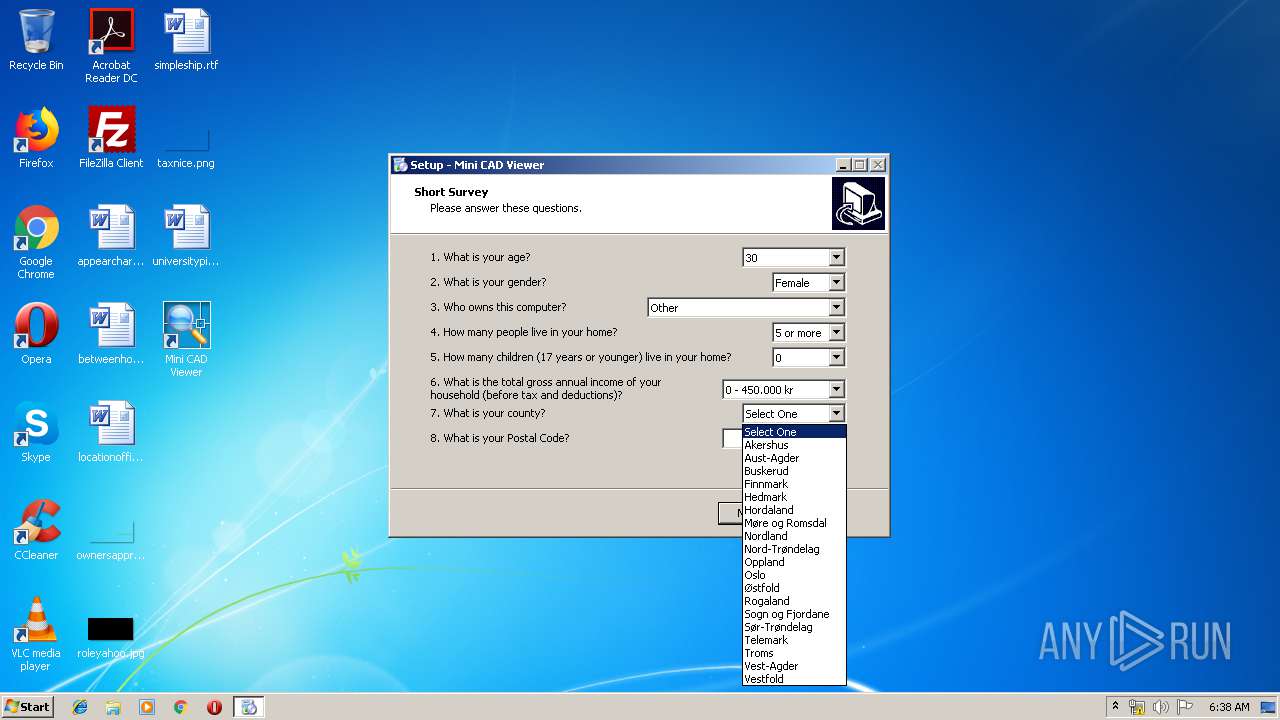The height and width of the screenshot is (720, 1280).
Task: Click the volume speaker tray icon
Action: [x=1161, y=707]
